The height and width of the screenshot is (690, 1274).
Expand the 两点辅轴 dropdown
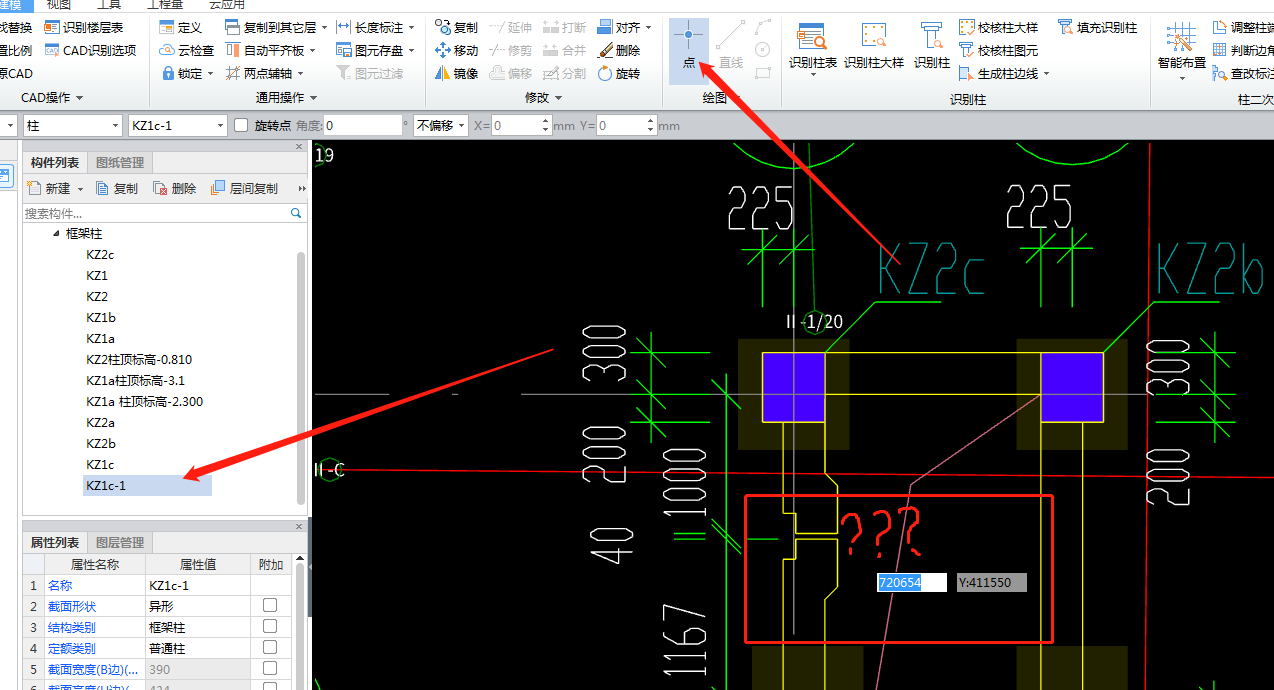pos(301,73)
